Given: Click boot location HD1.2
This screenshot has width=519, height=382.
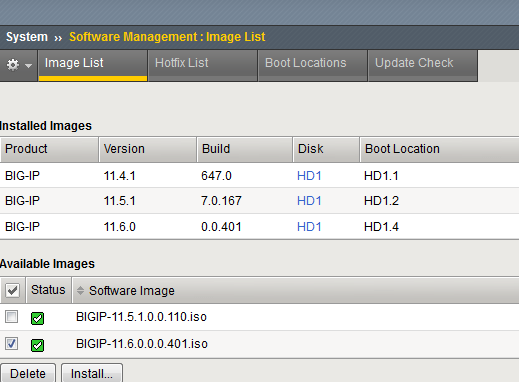Looking at the screenshot, I should click(381, 201).
